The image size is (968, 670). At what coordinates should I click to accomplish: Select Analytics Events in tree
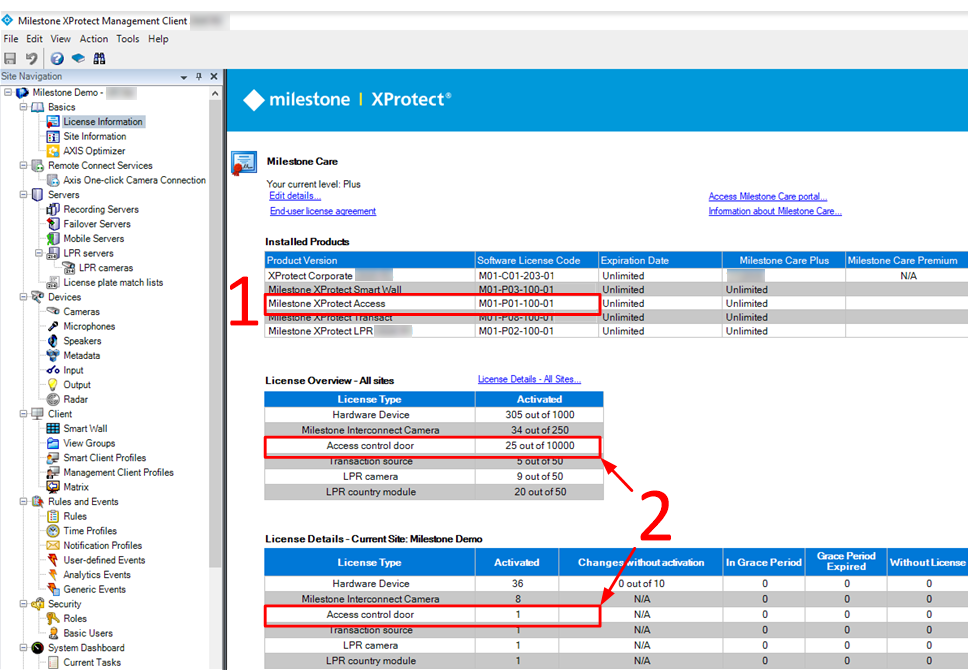coord(97,575)
